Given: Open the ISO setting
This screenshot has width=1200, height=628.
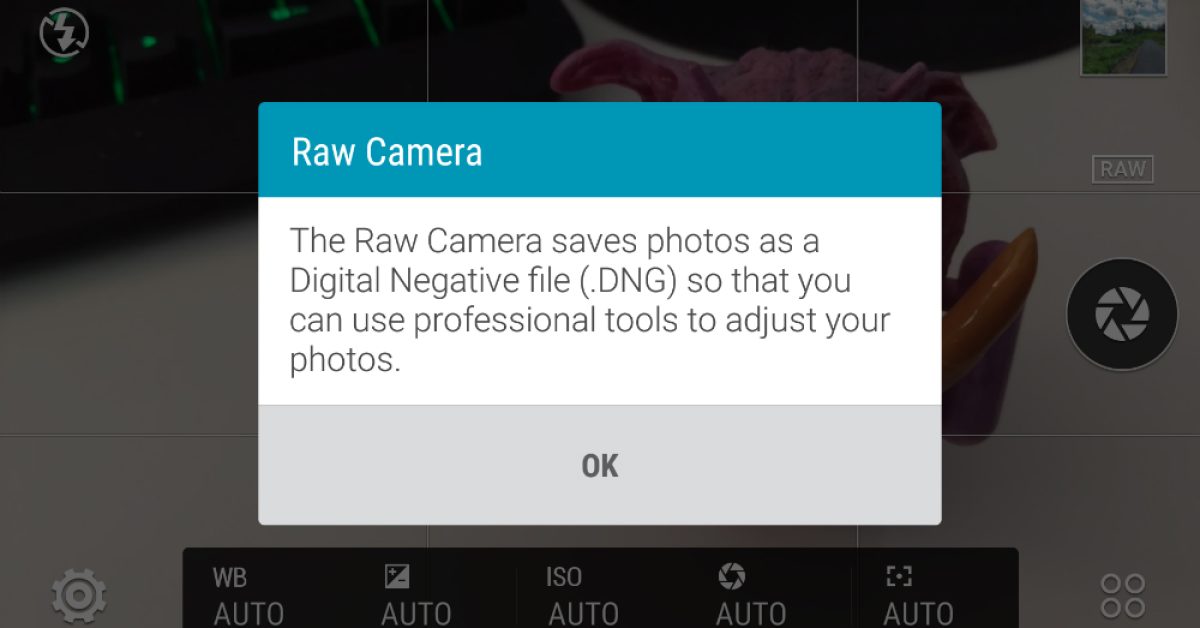Looking at the screenshot, I should [x=564, y=578].
